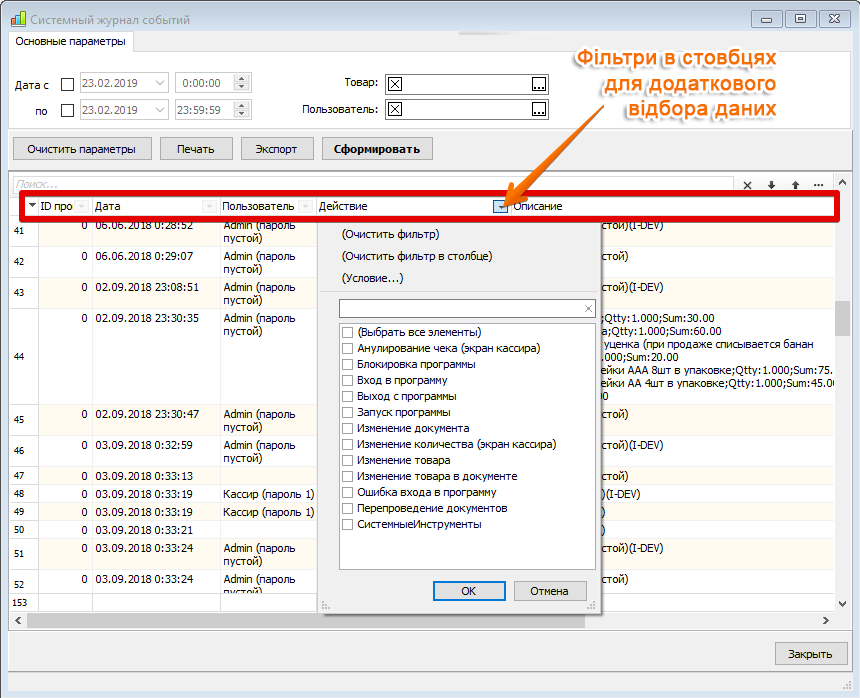
Task: Clear filter search box X icon
Action: [x=588, y=309]
